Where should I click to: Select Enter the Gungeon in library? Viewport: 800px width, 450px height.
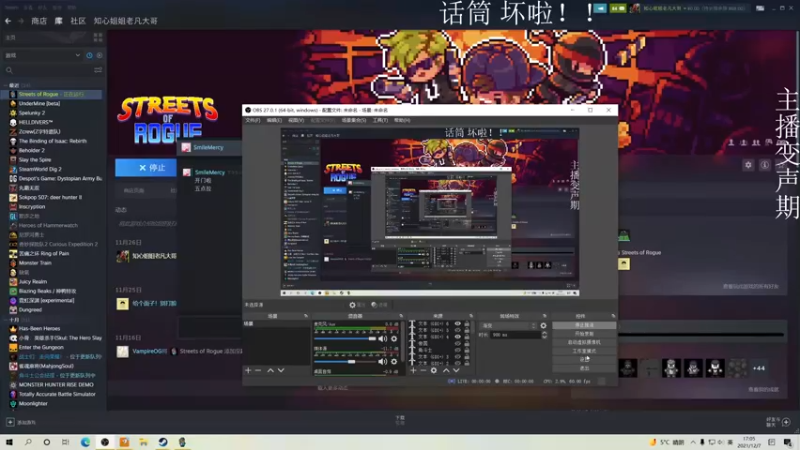(41, 347)
